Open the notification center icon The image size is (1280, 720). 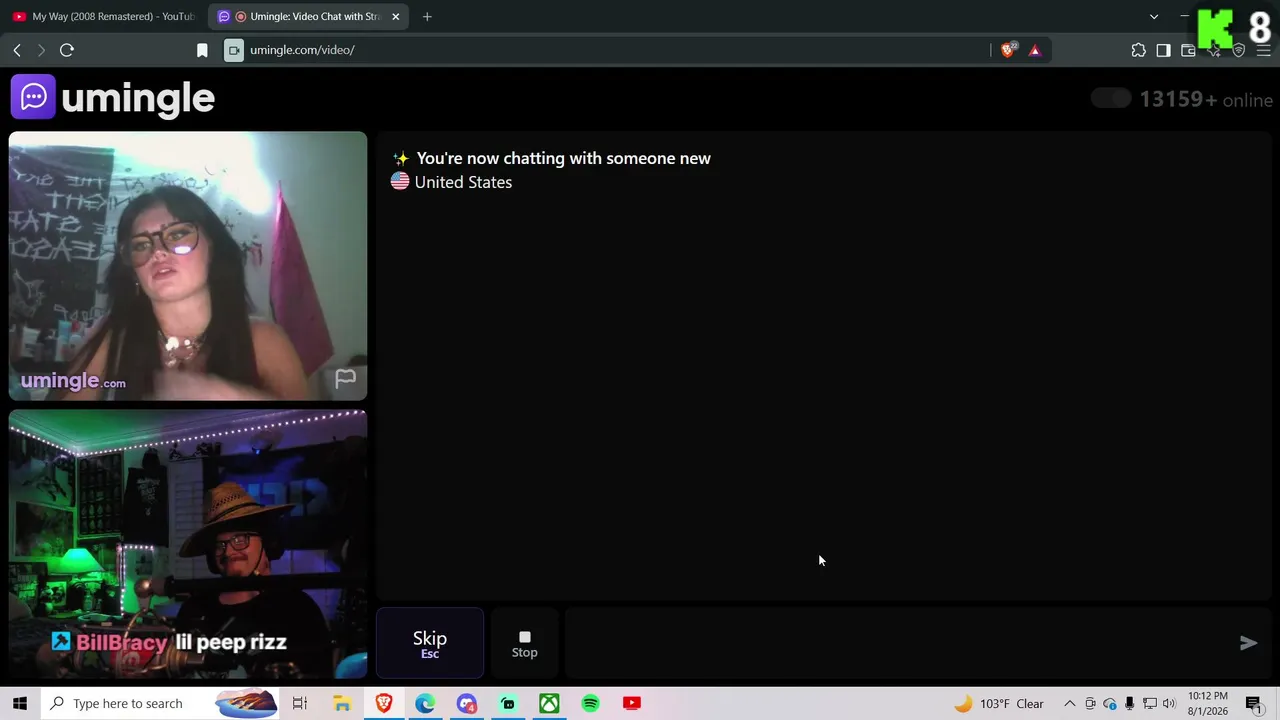pyautogui.click(x=1254, y=703)
